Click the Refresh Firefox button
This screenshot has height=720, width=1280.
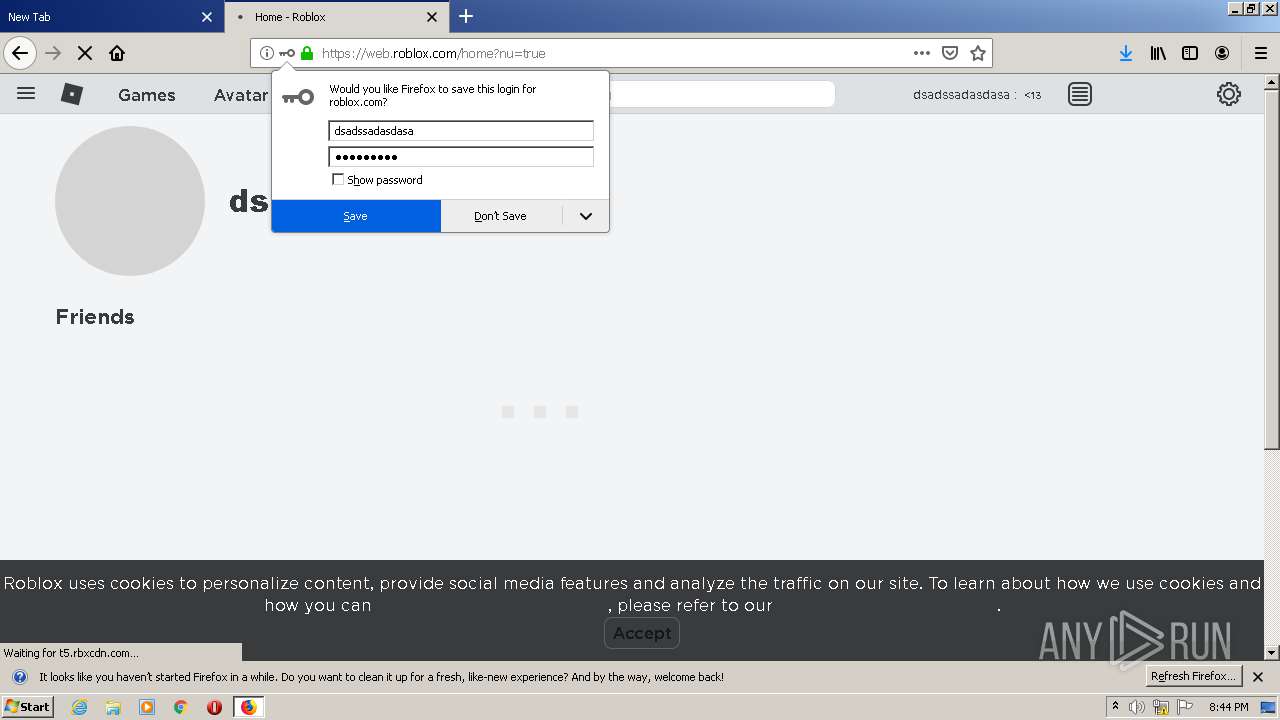pyautogui.click(x=1194, y=676)
